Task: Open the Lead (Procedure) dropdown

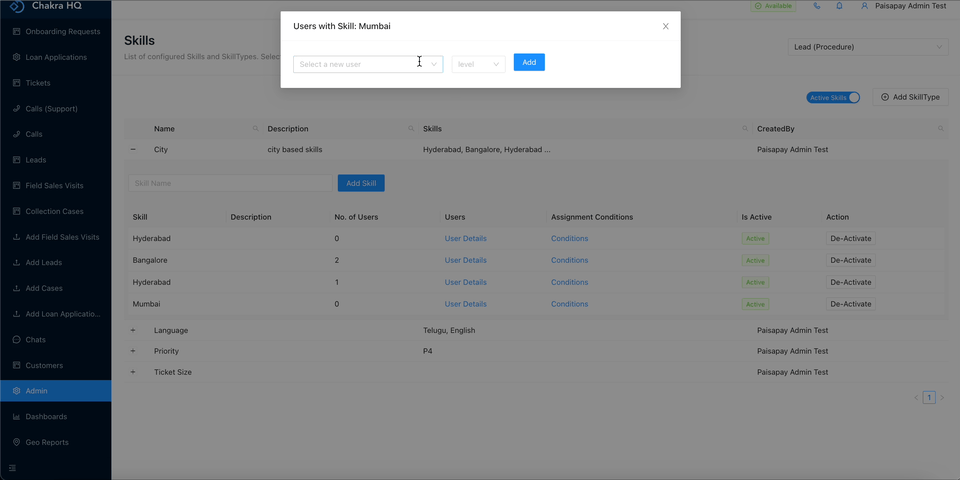Action: click(868, 47)
